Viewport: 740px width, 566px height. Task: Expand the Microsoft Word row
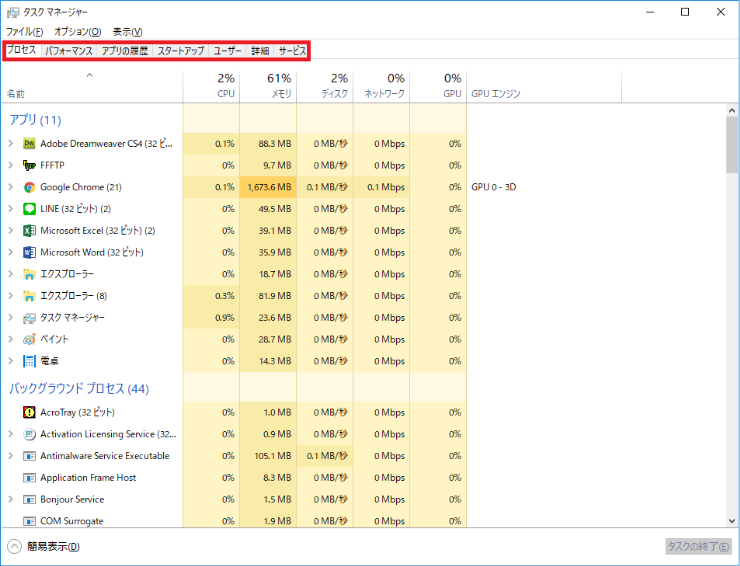10,252
